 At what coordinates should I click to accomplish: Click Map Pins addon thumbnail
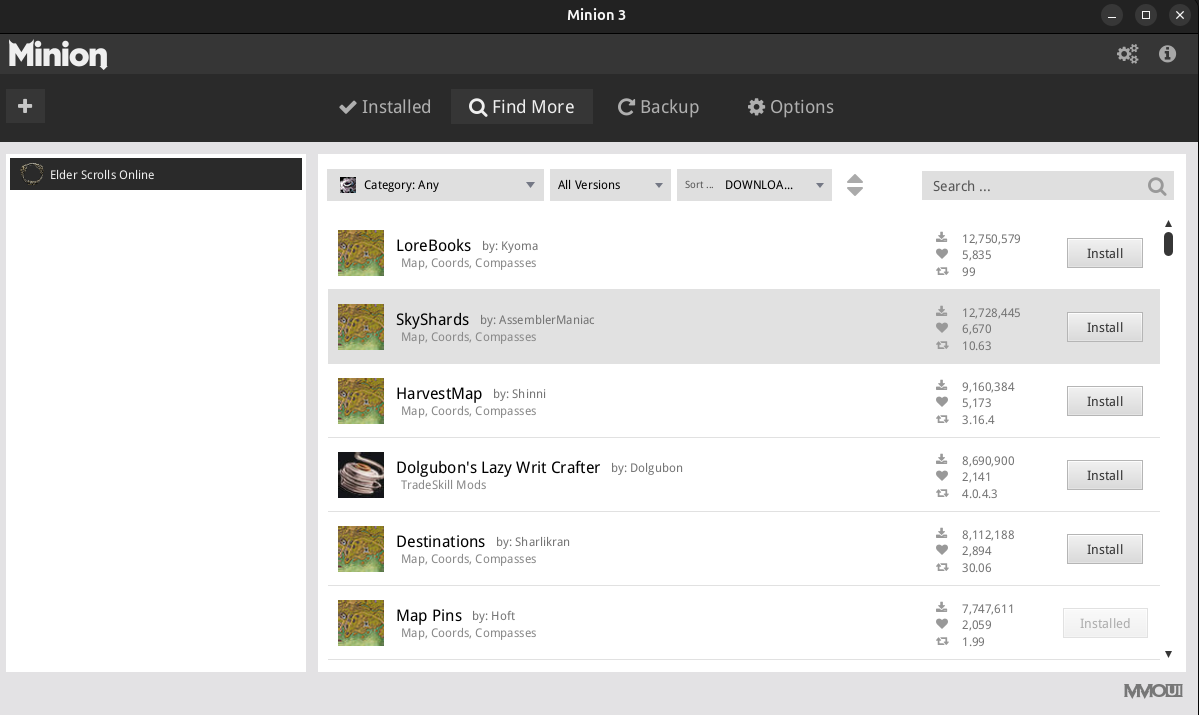pyautogui.click(x=361, y=622)
